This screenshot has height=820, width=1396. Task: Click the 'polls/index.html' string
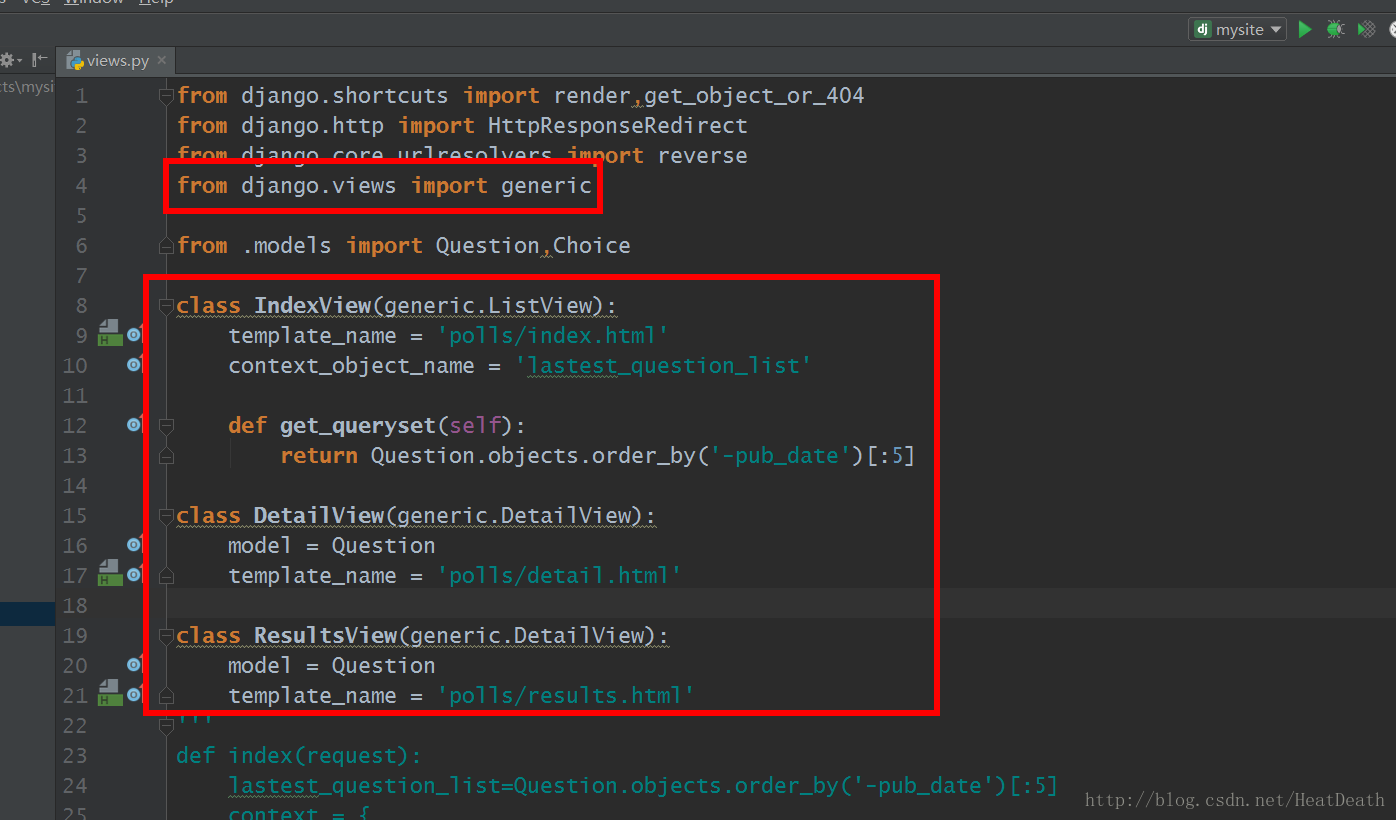pos(552,336)
